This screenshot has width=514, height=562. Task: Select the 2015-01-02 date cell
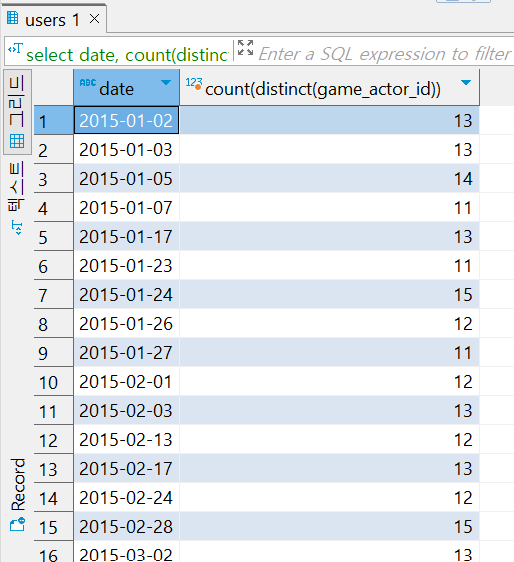pyautogui.click(x=127, y=120)
